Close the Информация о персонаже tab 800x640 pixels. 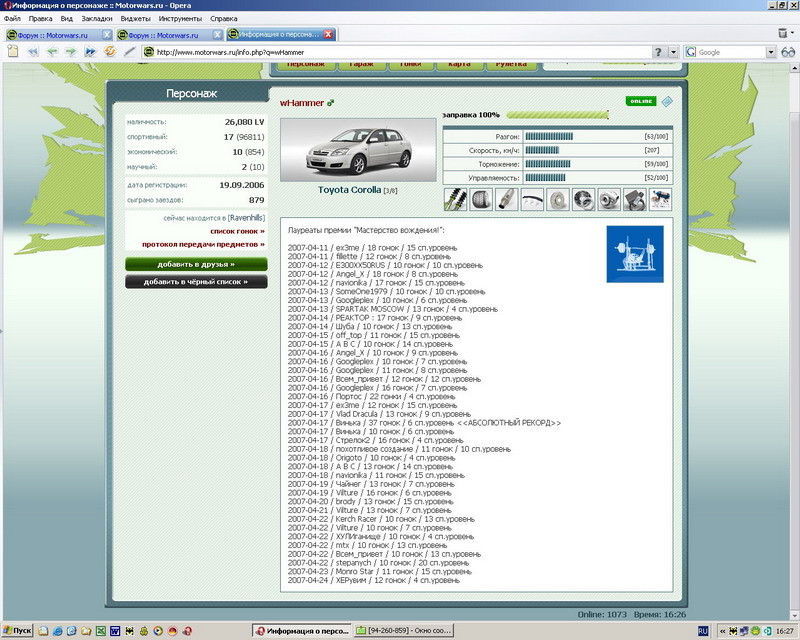coord(329,34)
